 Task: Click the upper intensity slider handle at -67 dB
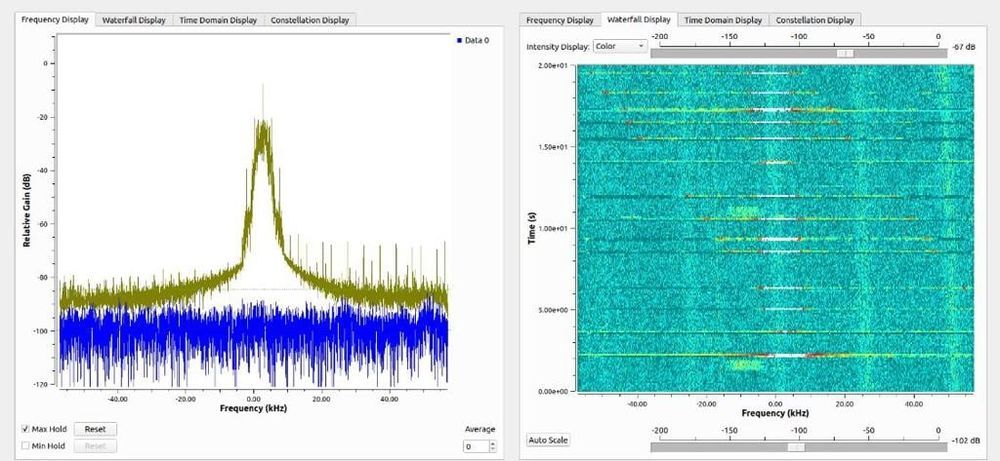pyautogui.click(x=846, y=52)
